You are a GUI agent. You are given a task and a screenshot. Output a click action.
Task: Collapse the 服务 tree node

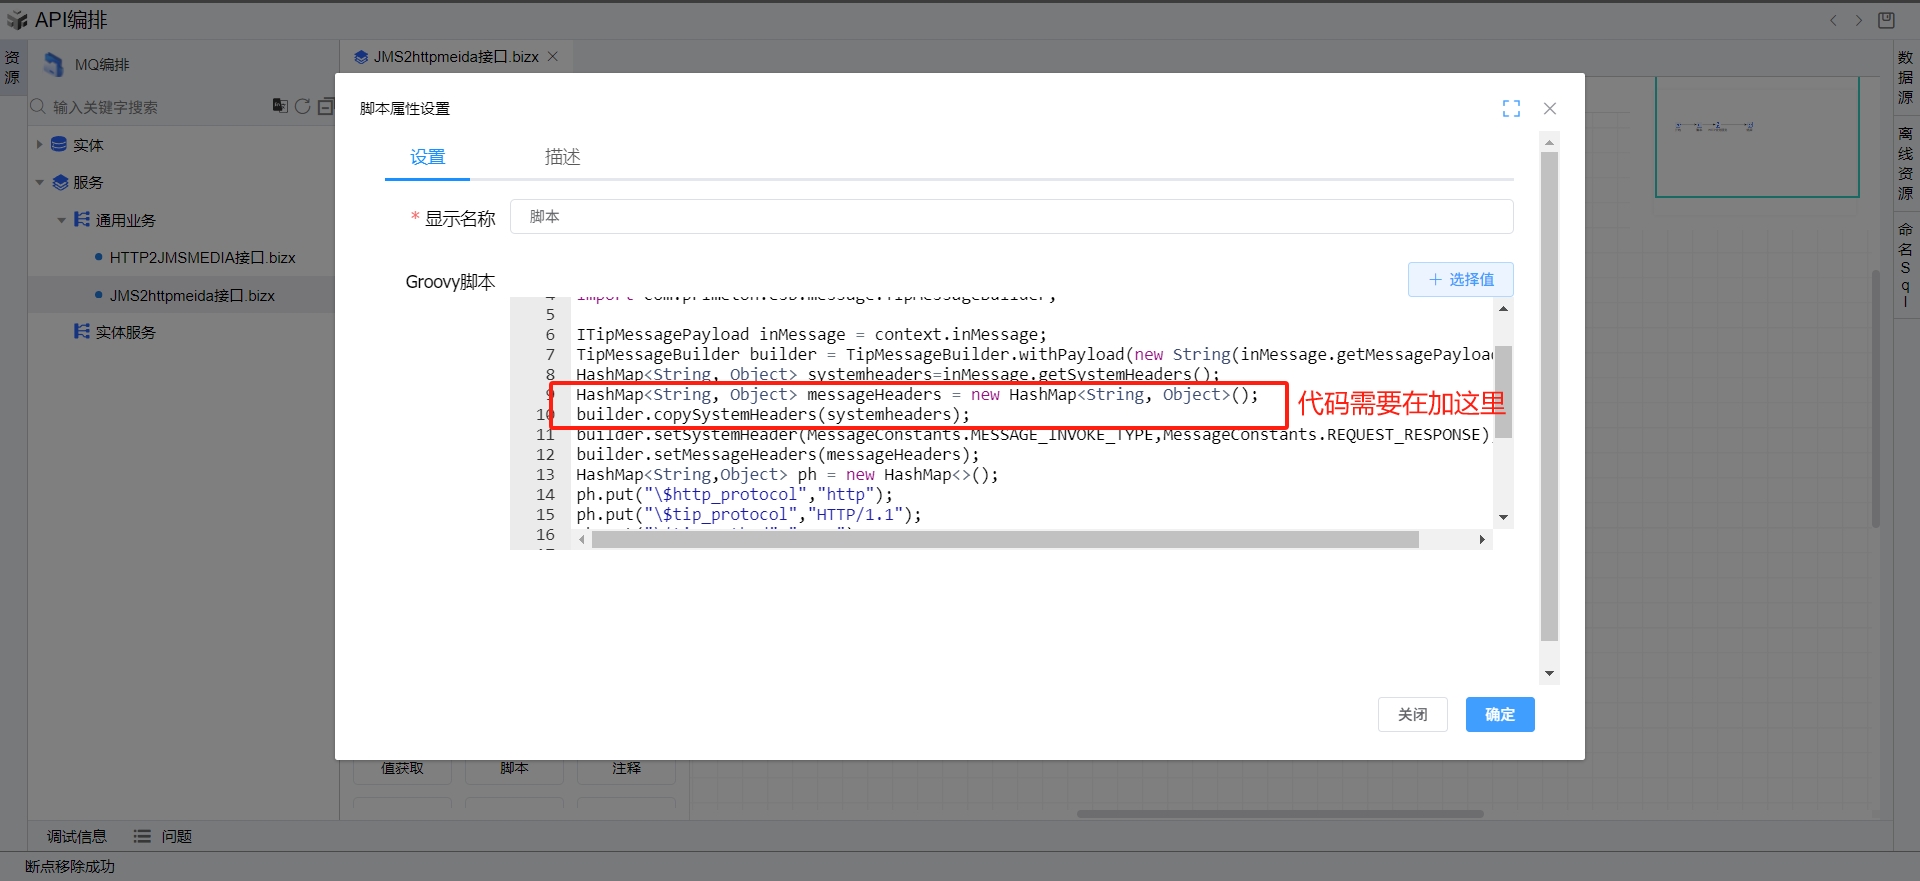click(39, 182)
